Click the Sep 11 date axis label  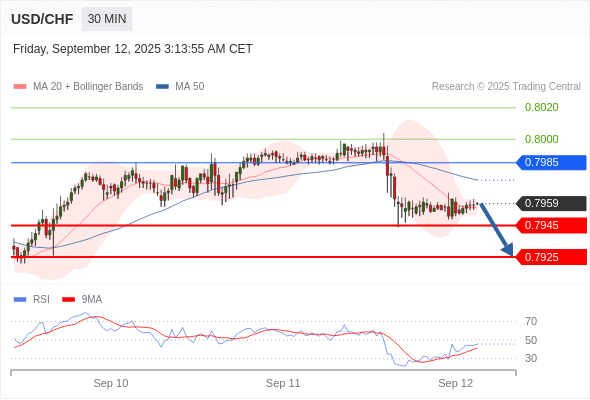point(283,383)
